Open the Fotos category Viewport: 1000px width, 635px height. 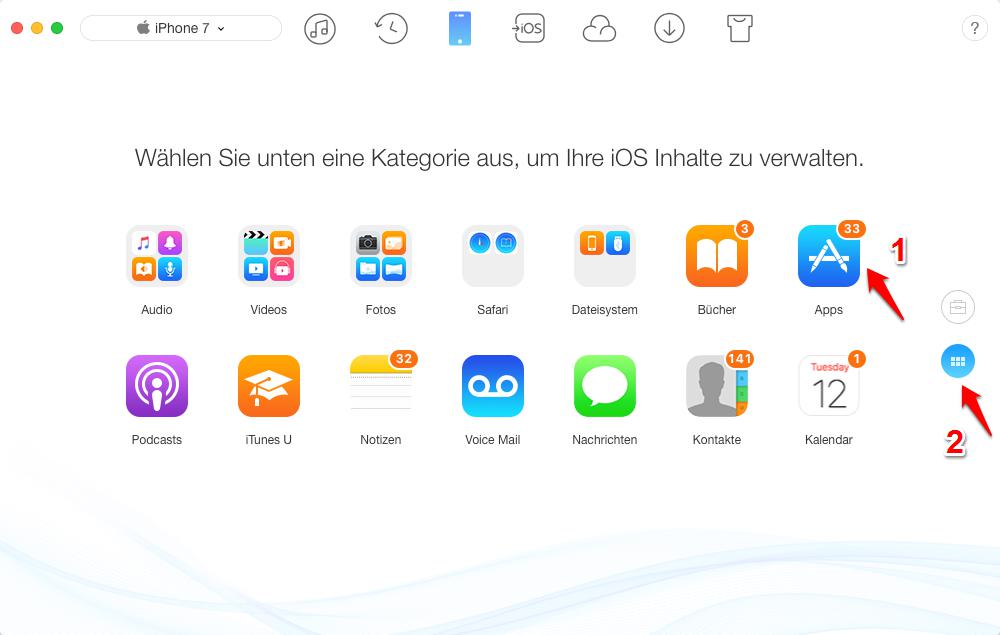pos(381,256)
